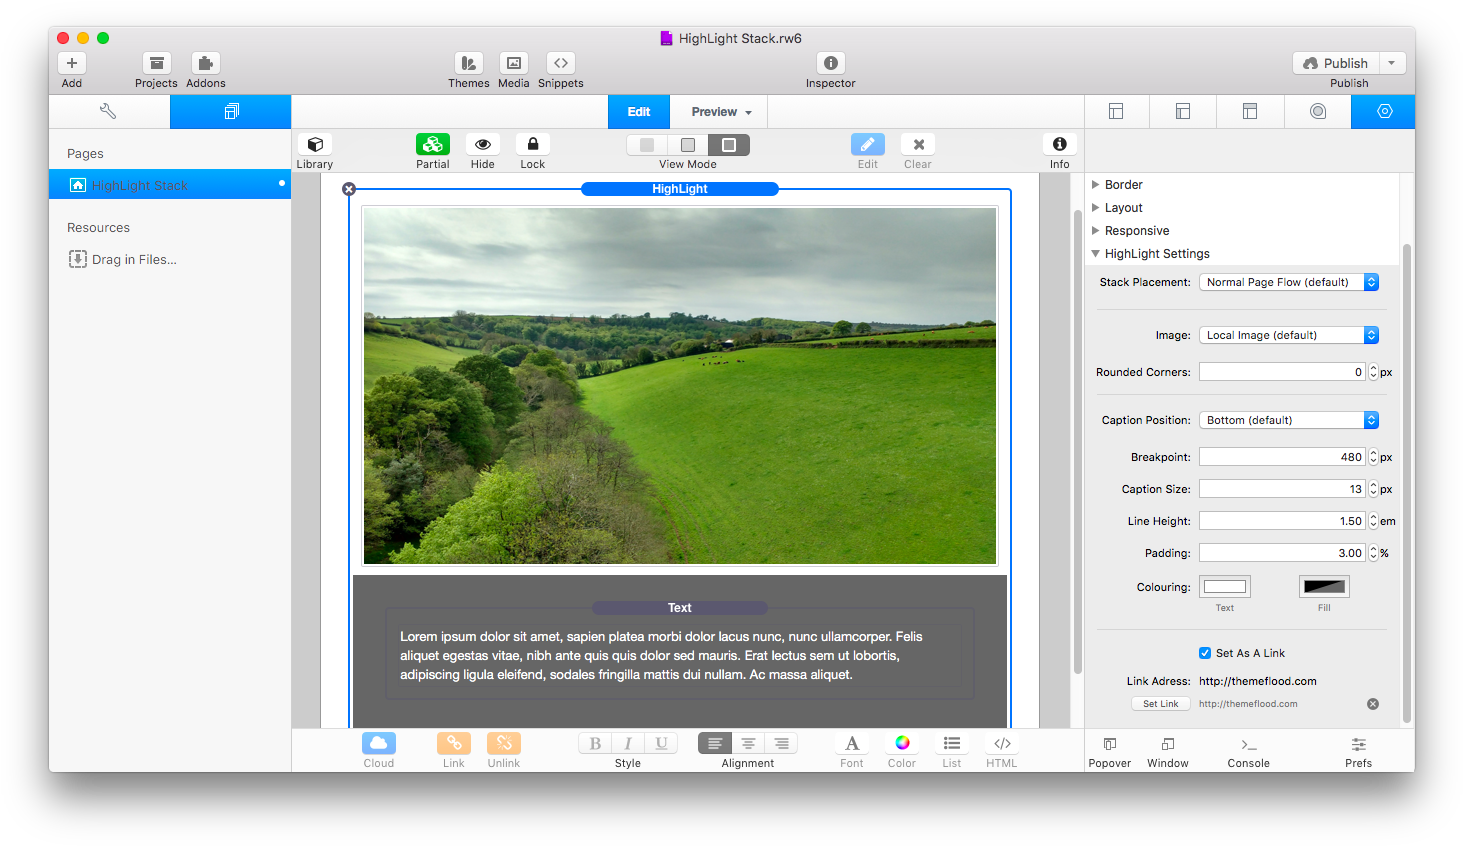Click the Partial stack icon
Screen dimensions: 1463x846
point(432,144)
